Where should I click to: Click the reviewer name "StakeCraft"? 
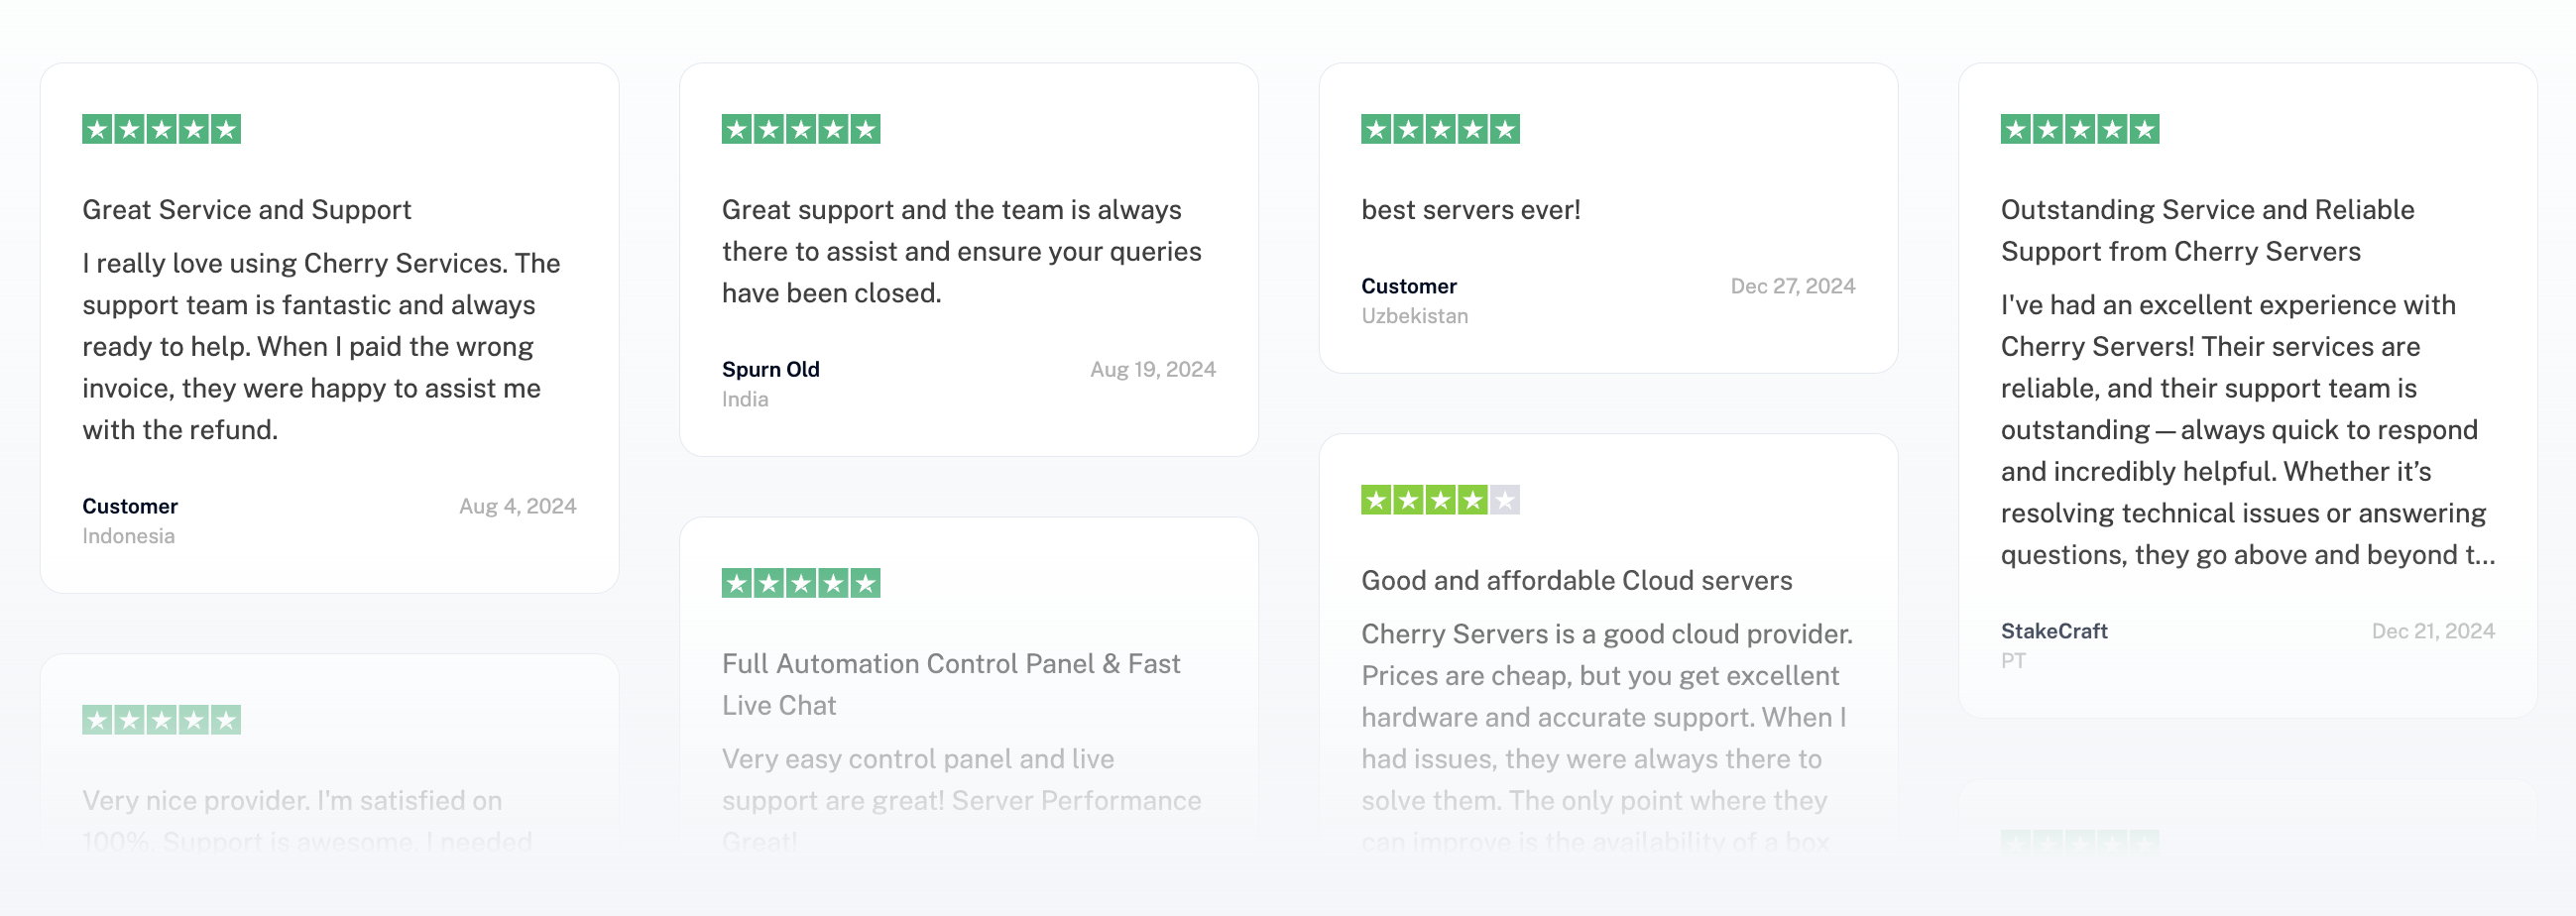[x=2053, y=631]
